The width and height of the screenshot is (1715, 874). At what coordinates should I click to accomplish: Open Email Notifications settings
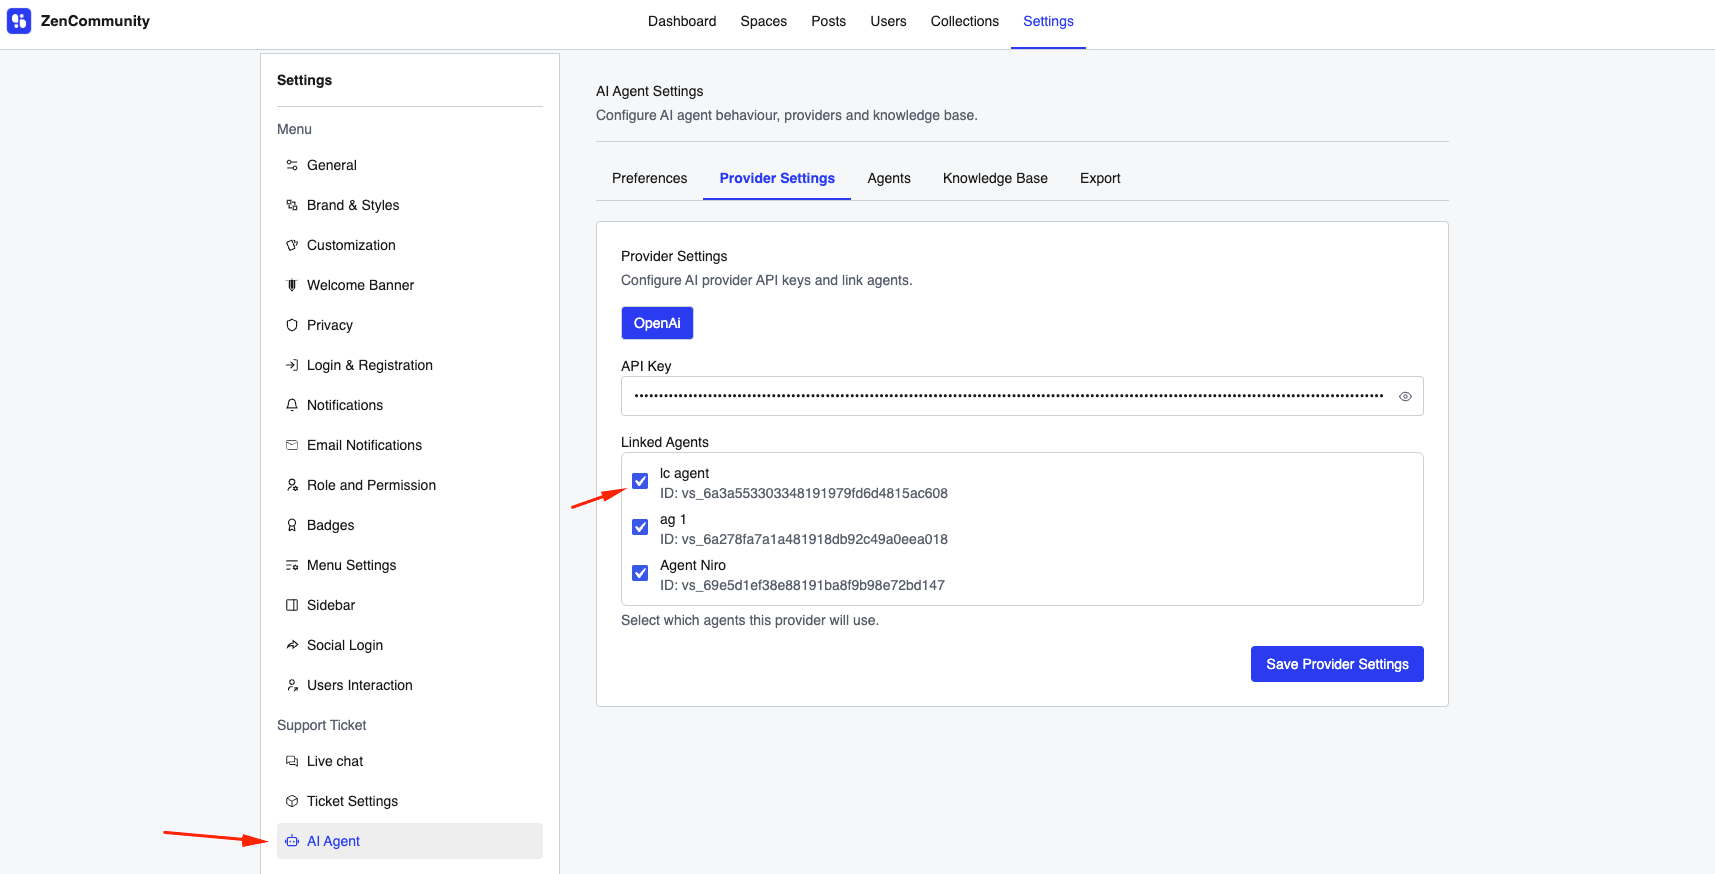410,445
